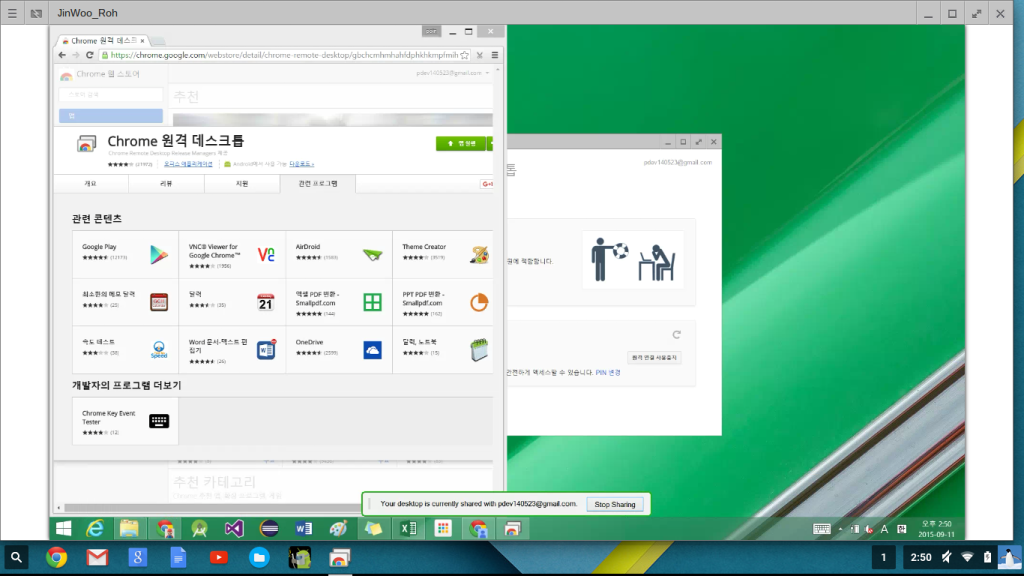The image size is (1024, 576).
Task: Toggle fullscreen for the JinWoo_Roh session window
Action: 976,14
